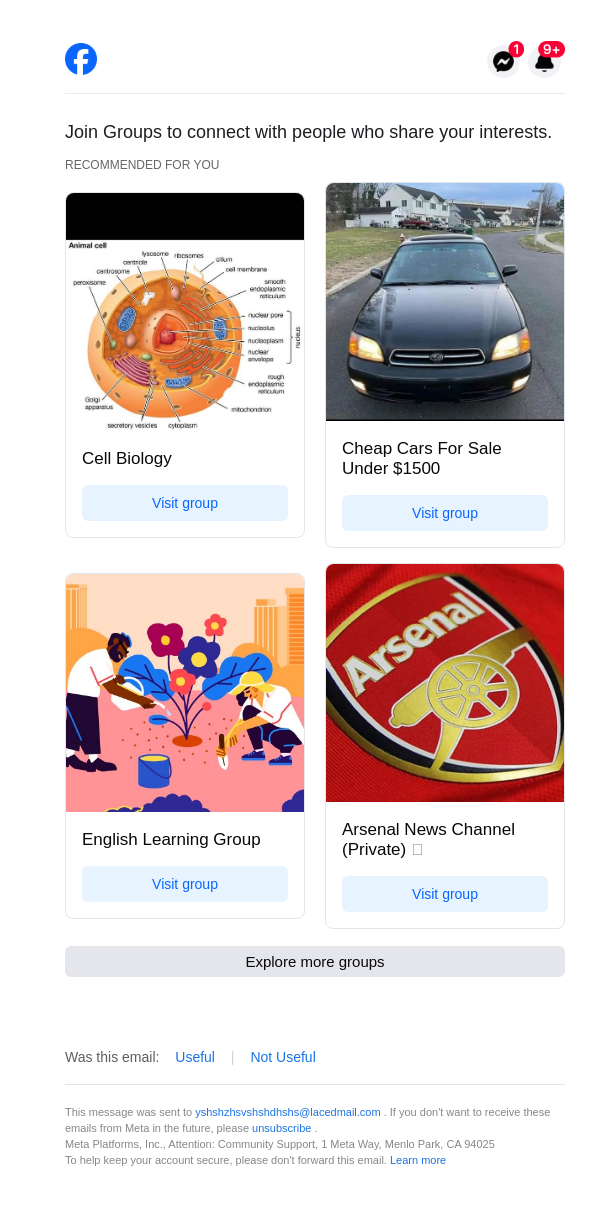The height and width of the screenshot is (1206, 600).
Task: Click the lacedmail.com email address link
Action: click(288, 1112)
